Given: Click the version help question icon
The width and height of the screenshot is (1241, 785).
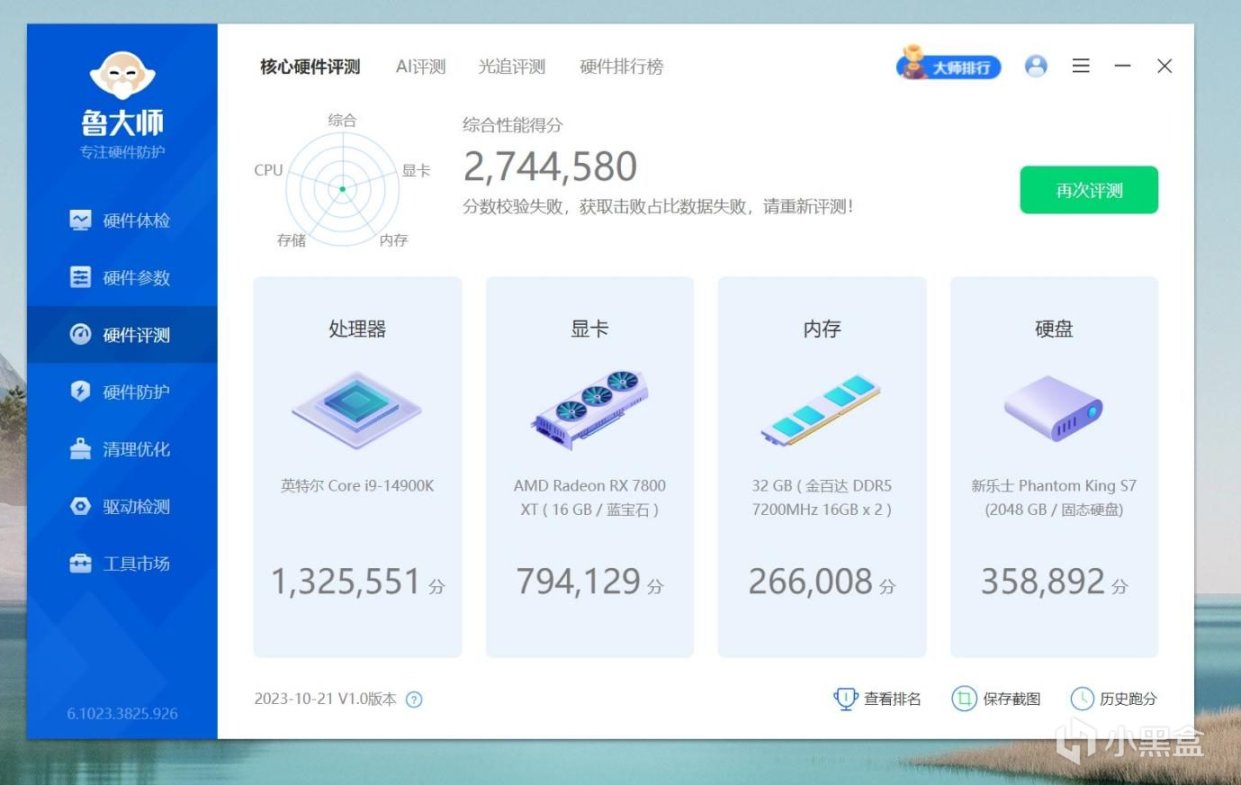Looking at the screenshot, I should [x=414, y=700].
